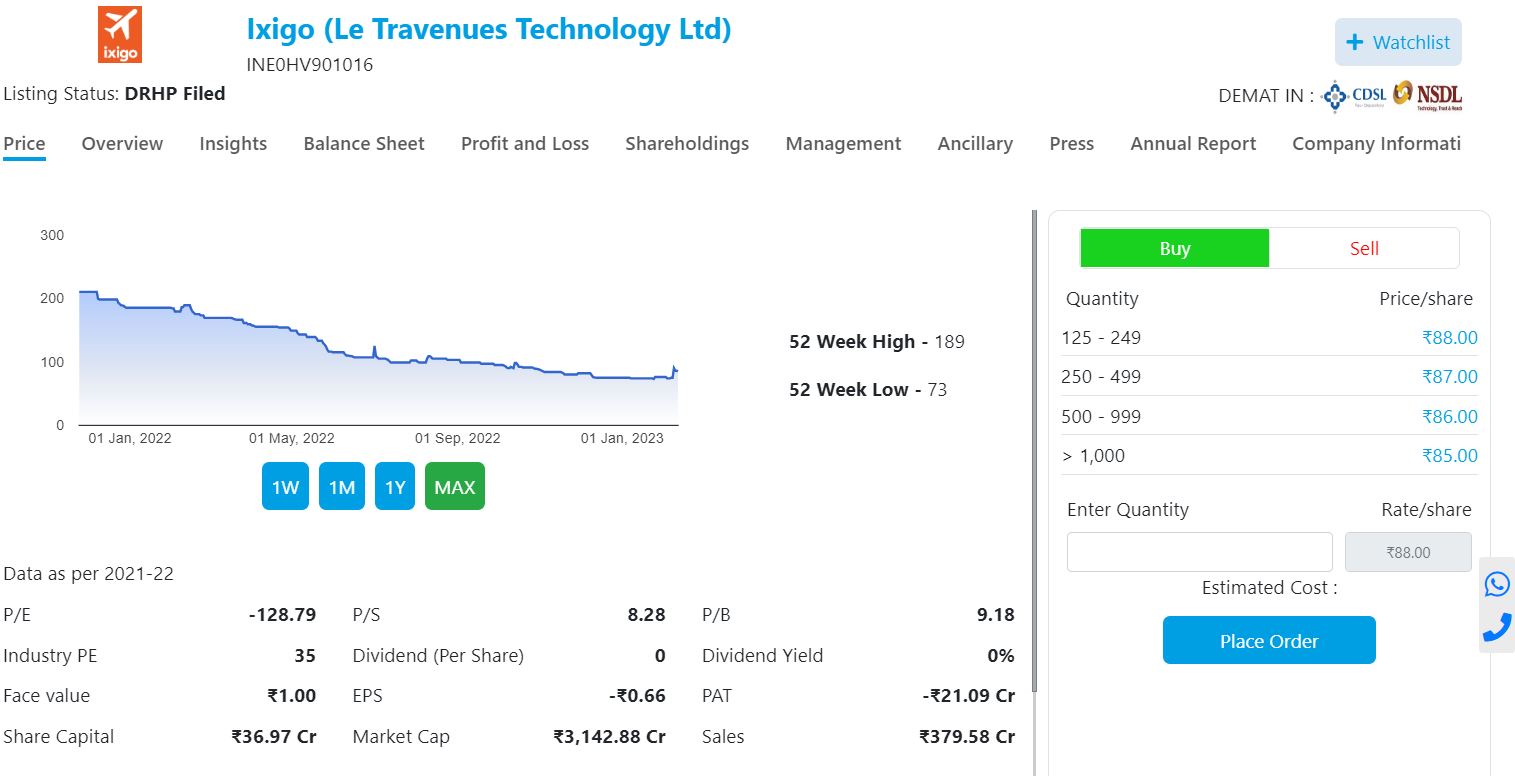This screenshot has width=1515, height=776.
Task: Click the Rate/share ₹88.00 field
Action: (x=1408, y=552)
